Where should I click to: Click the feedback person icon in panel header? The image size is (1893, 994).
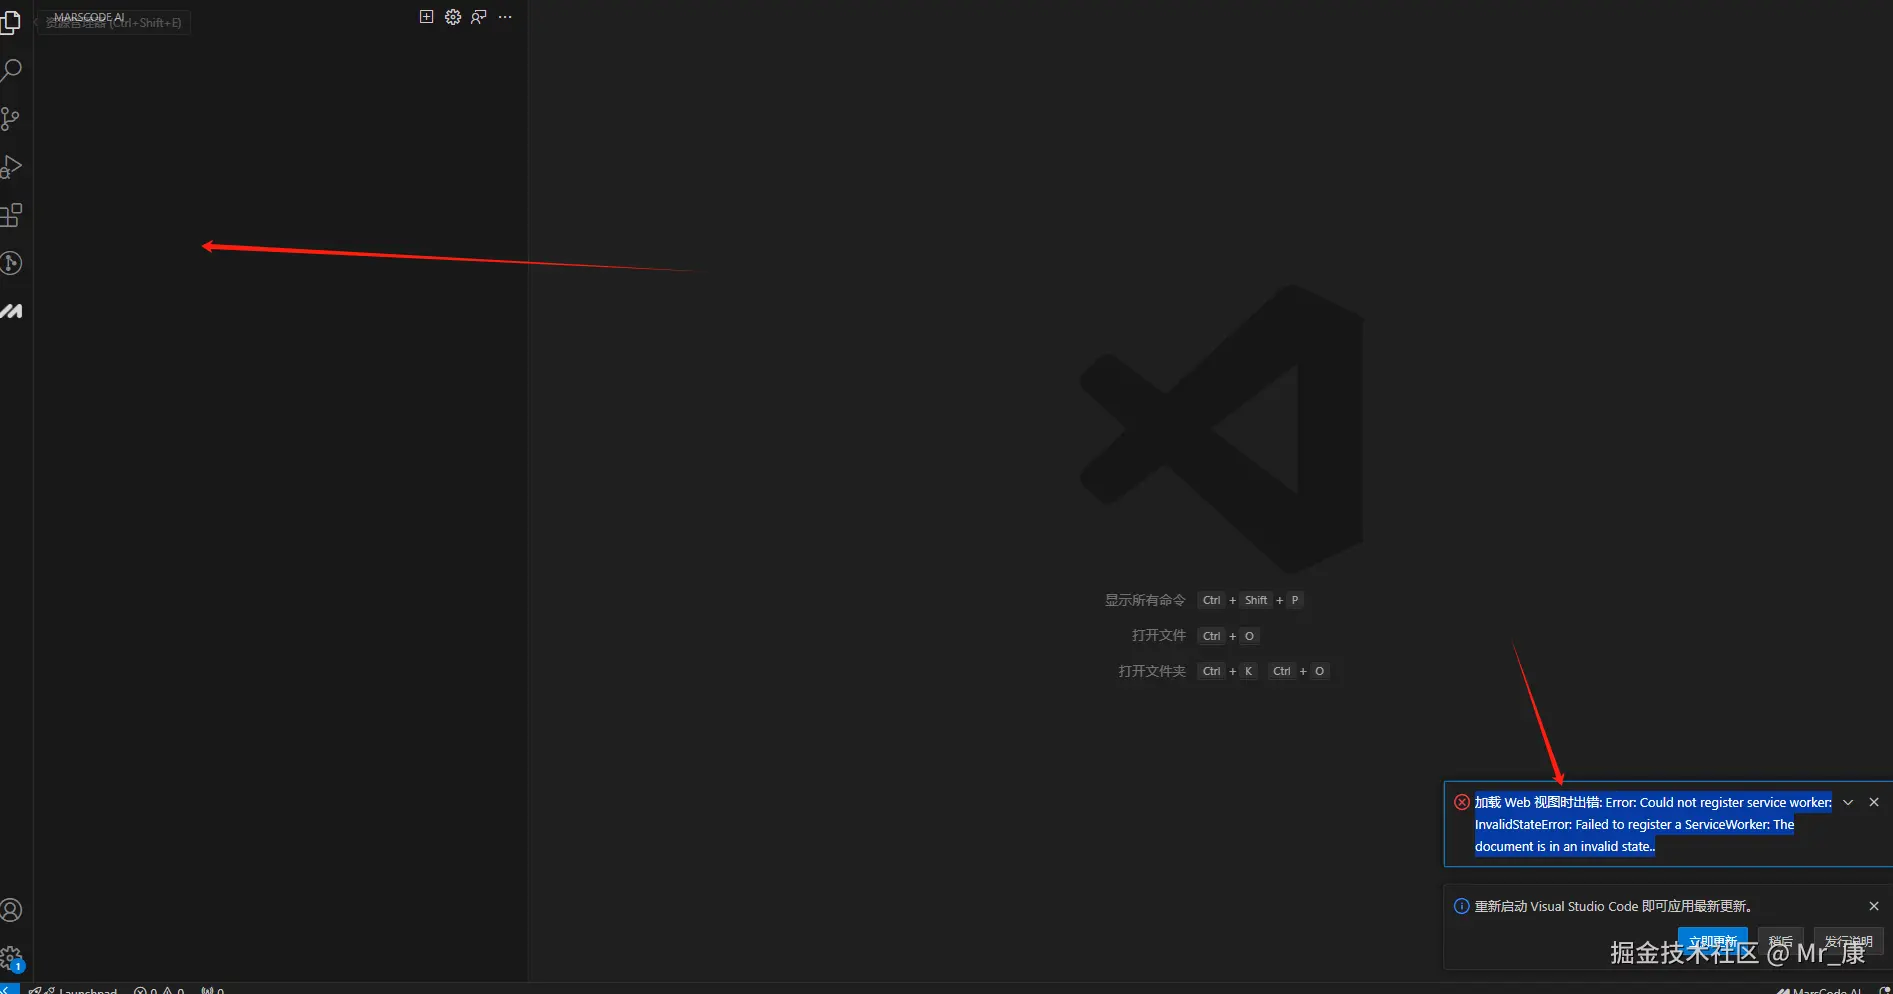tap(479, 17)
